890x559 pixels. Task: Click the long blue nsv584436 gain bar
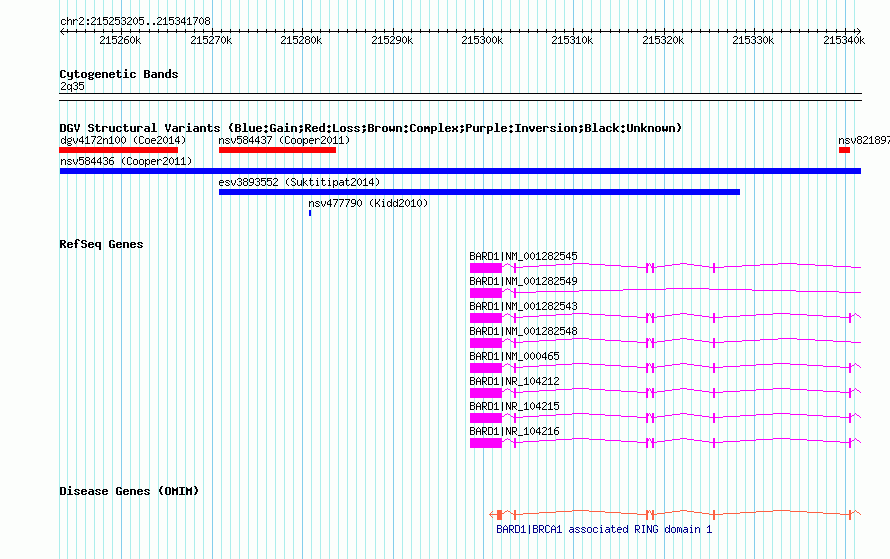[x=460, y=171]
